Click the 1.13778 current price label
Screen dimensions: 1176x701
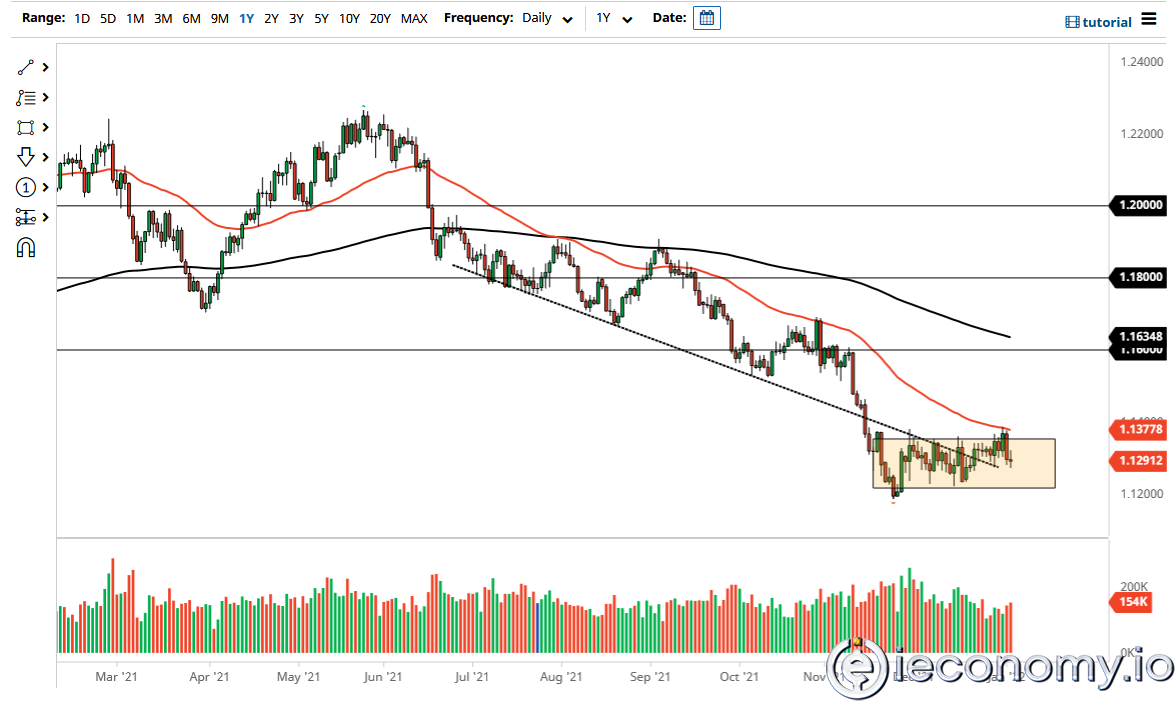[x=1140, y=430]
